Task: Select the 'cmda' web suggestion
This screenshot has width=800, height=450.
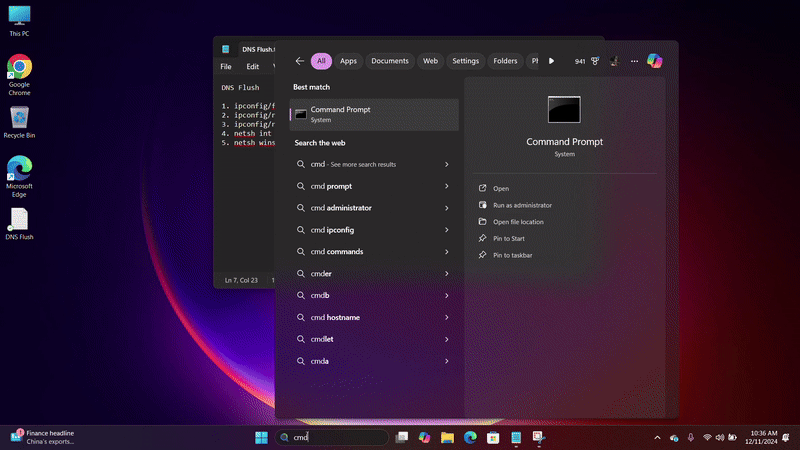Action: coord(374,361)
